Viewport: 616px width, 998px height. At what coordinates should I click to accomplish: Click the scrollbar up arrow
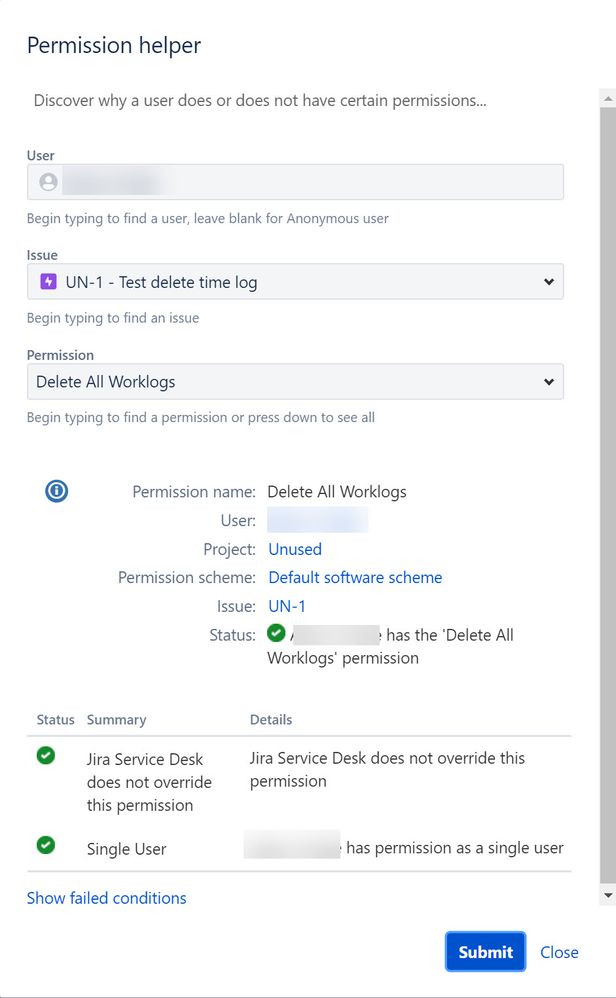[608, 99]
